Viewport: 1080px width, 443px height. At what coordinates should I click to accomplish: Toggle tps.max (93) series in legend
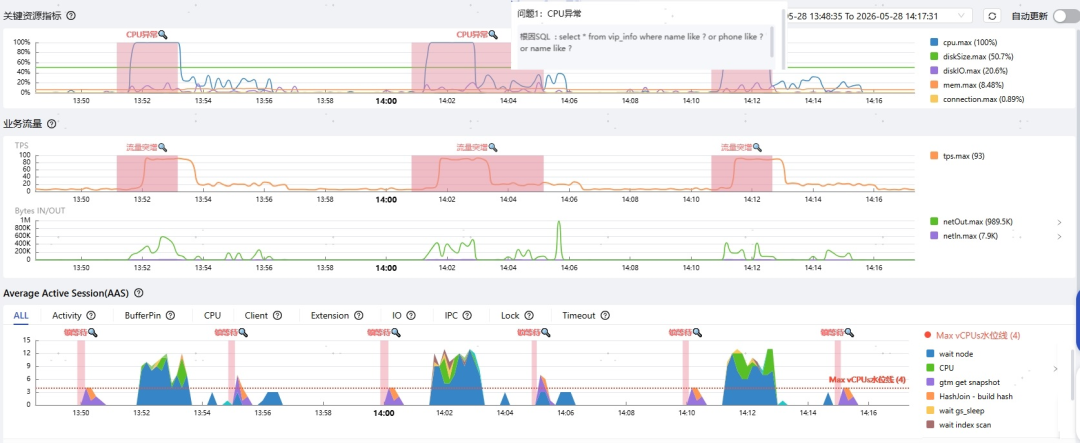point(957,156)
